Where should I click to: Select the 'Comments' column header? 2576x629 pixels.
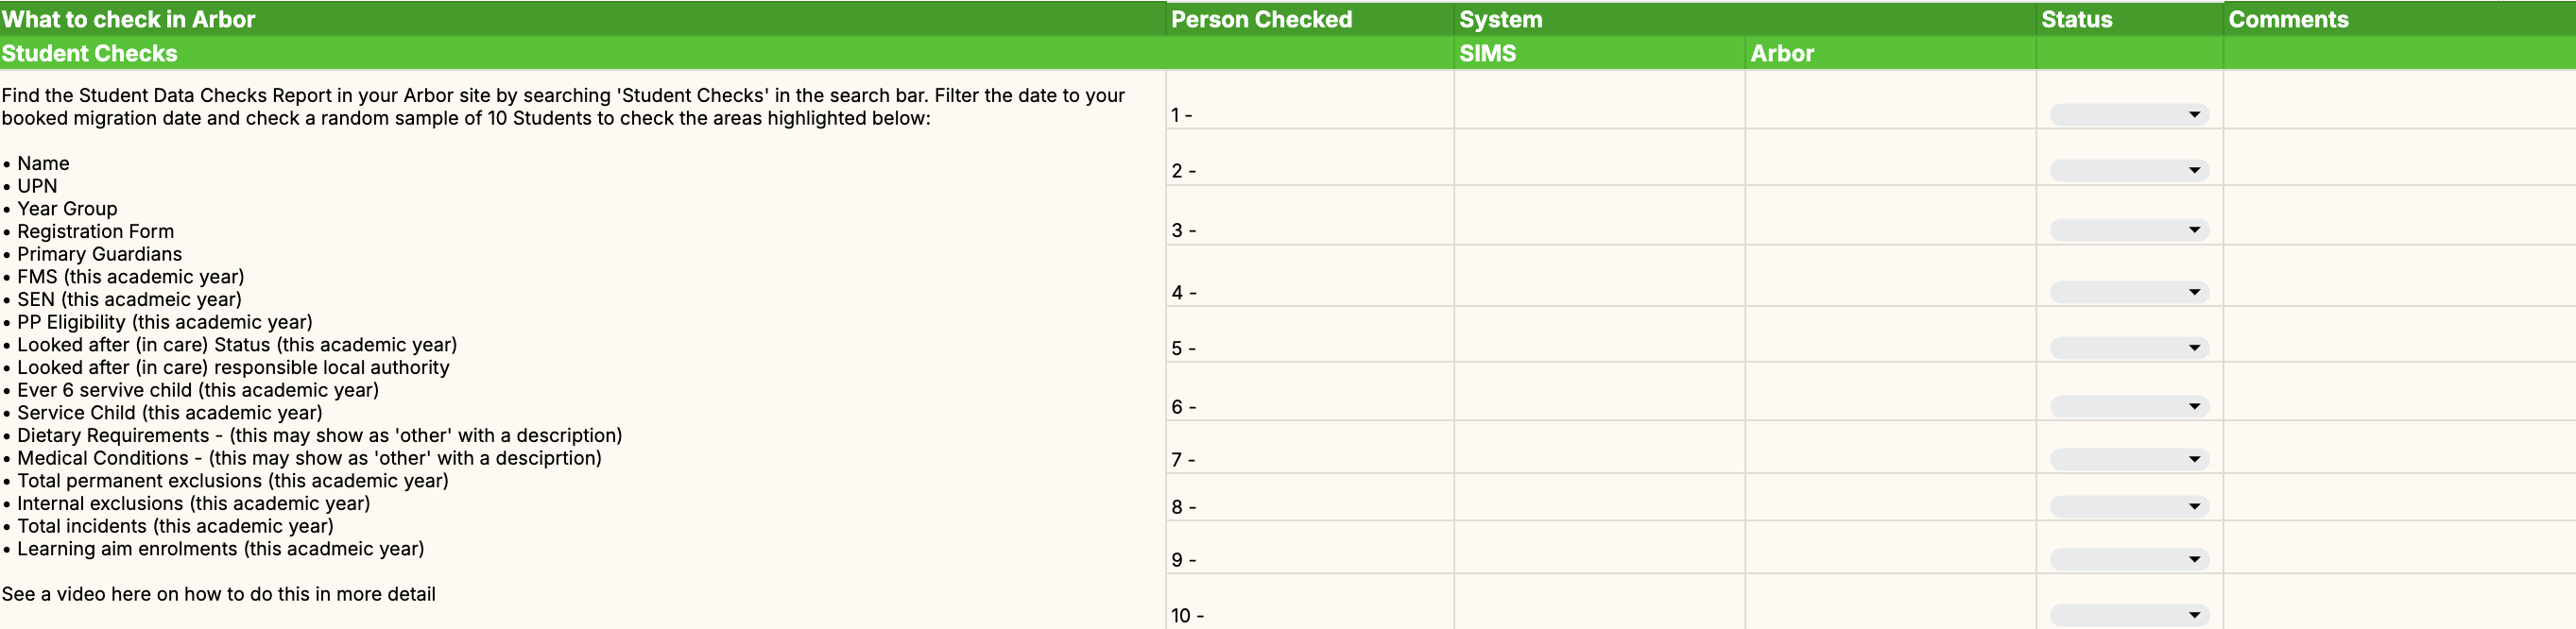[x=2288, y=19]
